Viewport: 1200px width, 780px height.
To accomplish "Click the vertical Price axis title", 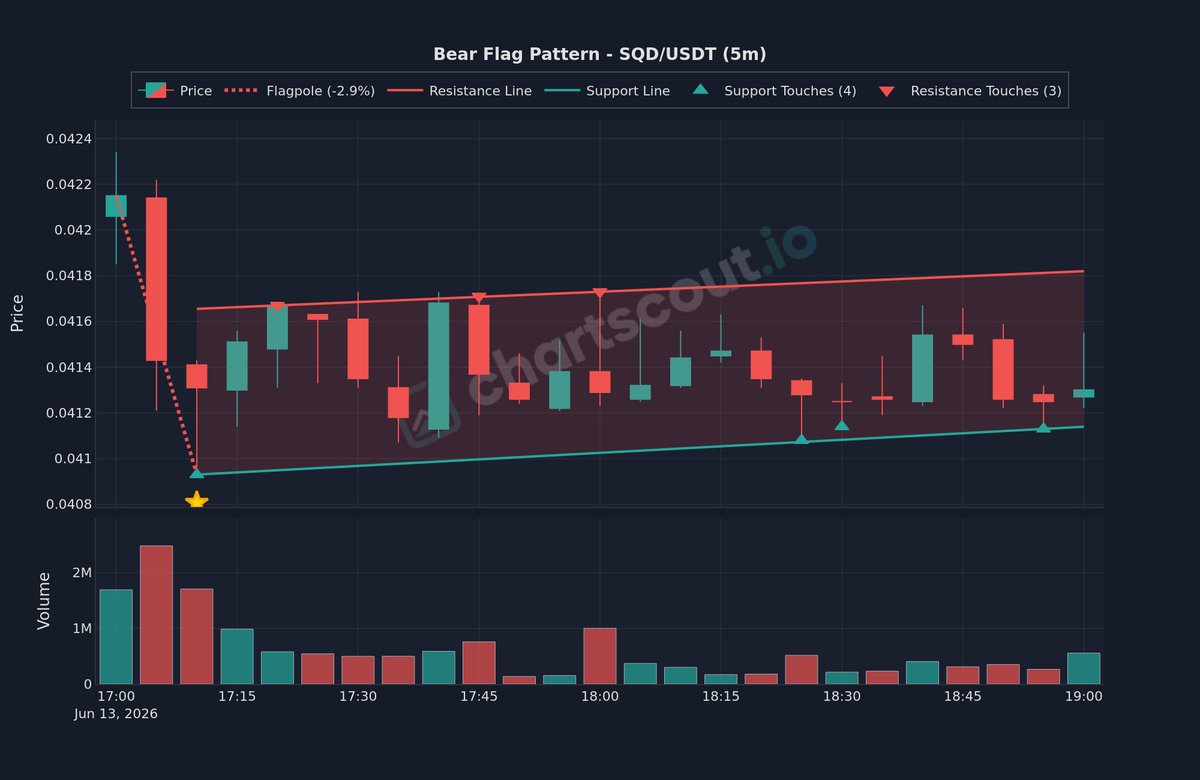I will [17, 313].
